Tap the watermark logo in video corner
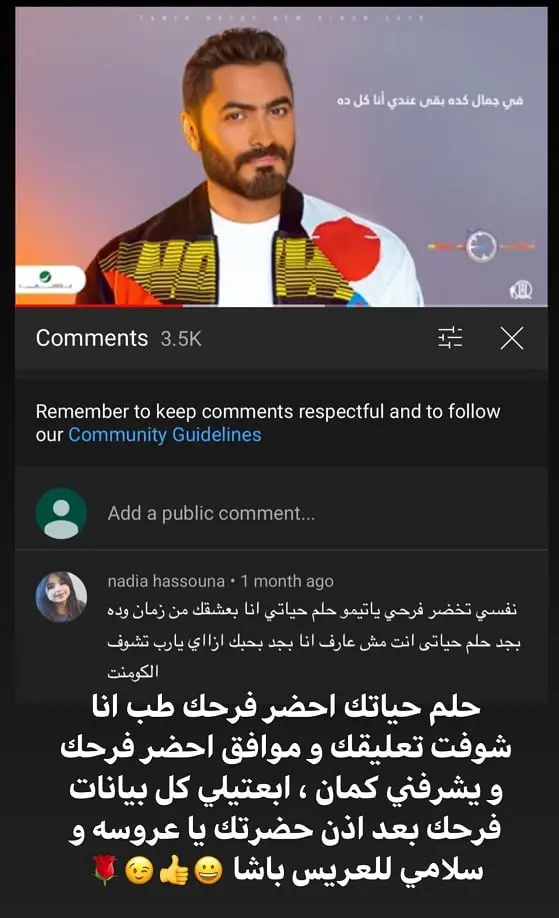Viewport: 559px width, 918px height. pyautogui.click(x=520, y=290)
